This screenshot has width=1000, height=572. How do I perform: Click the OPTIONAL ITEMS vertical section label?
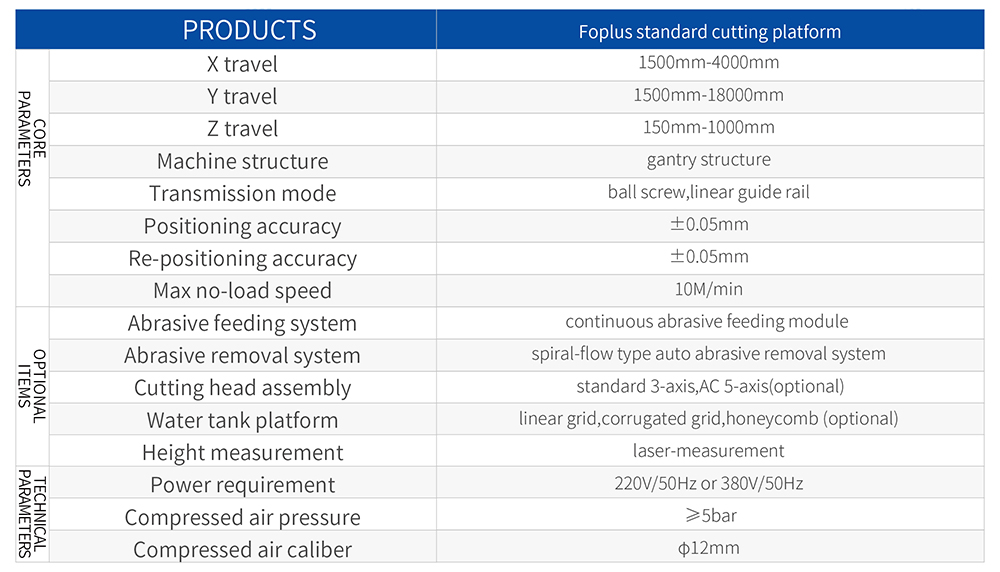coord(32,386)
